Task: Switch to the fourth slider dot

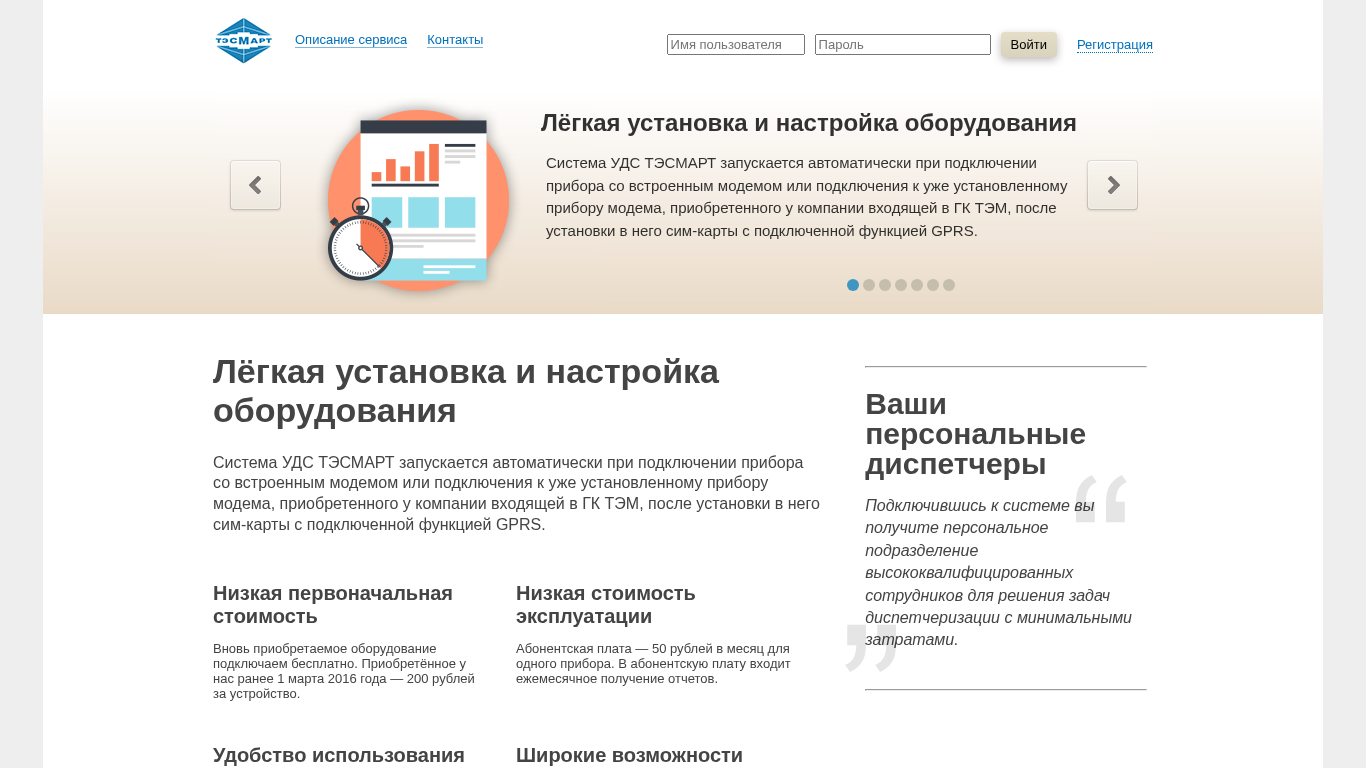Action: click(901, 285)
